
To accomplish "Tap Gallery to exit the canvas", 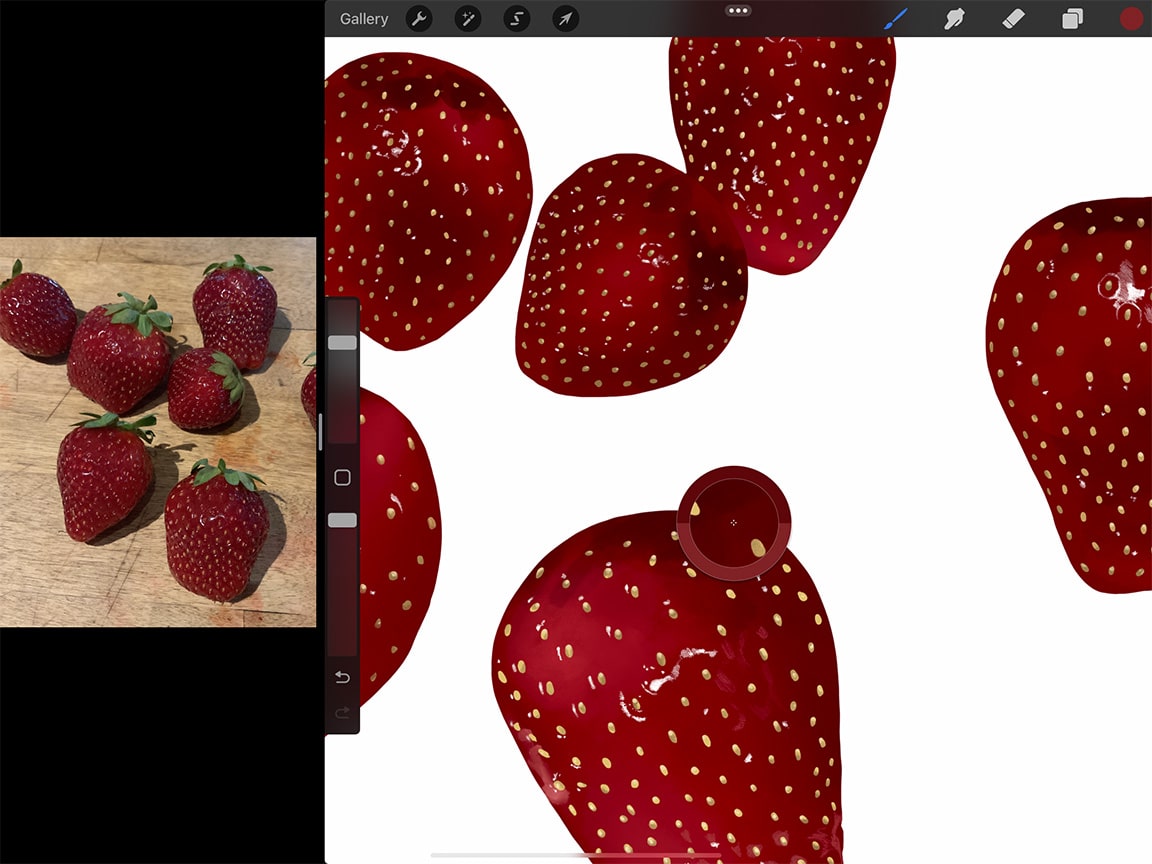I will point(363,18).
